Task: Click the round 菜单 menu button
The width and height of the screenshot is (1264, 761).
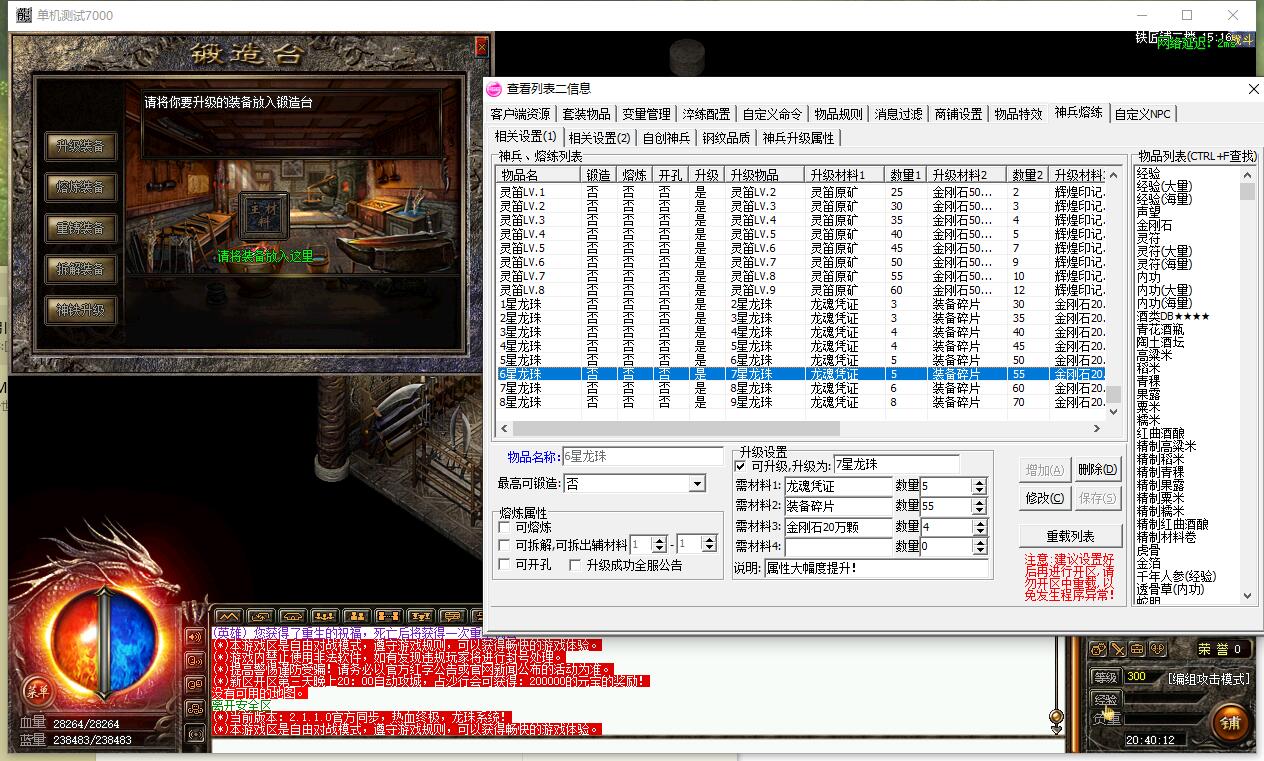Action: (37, 690)
